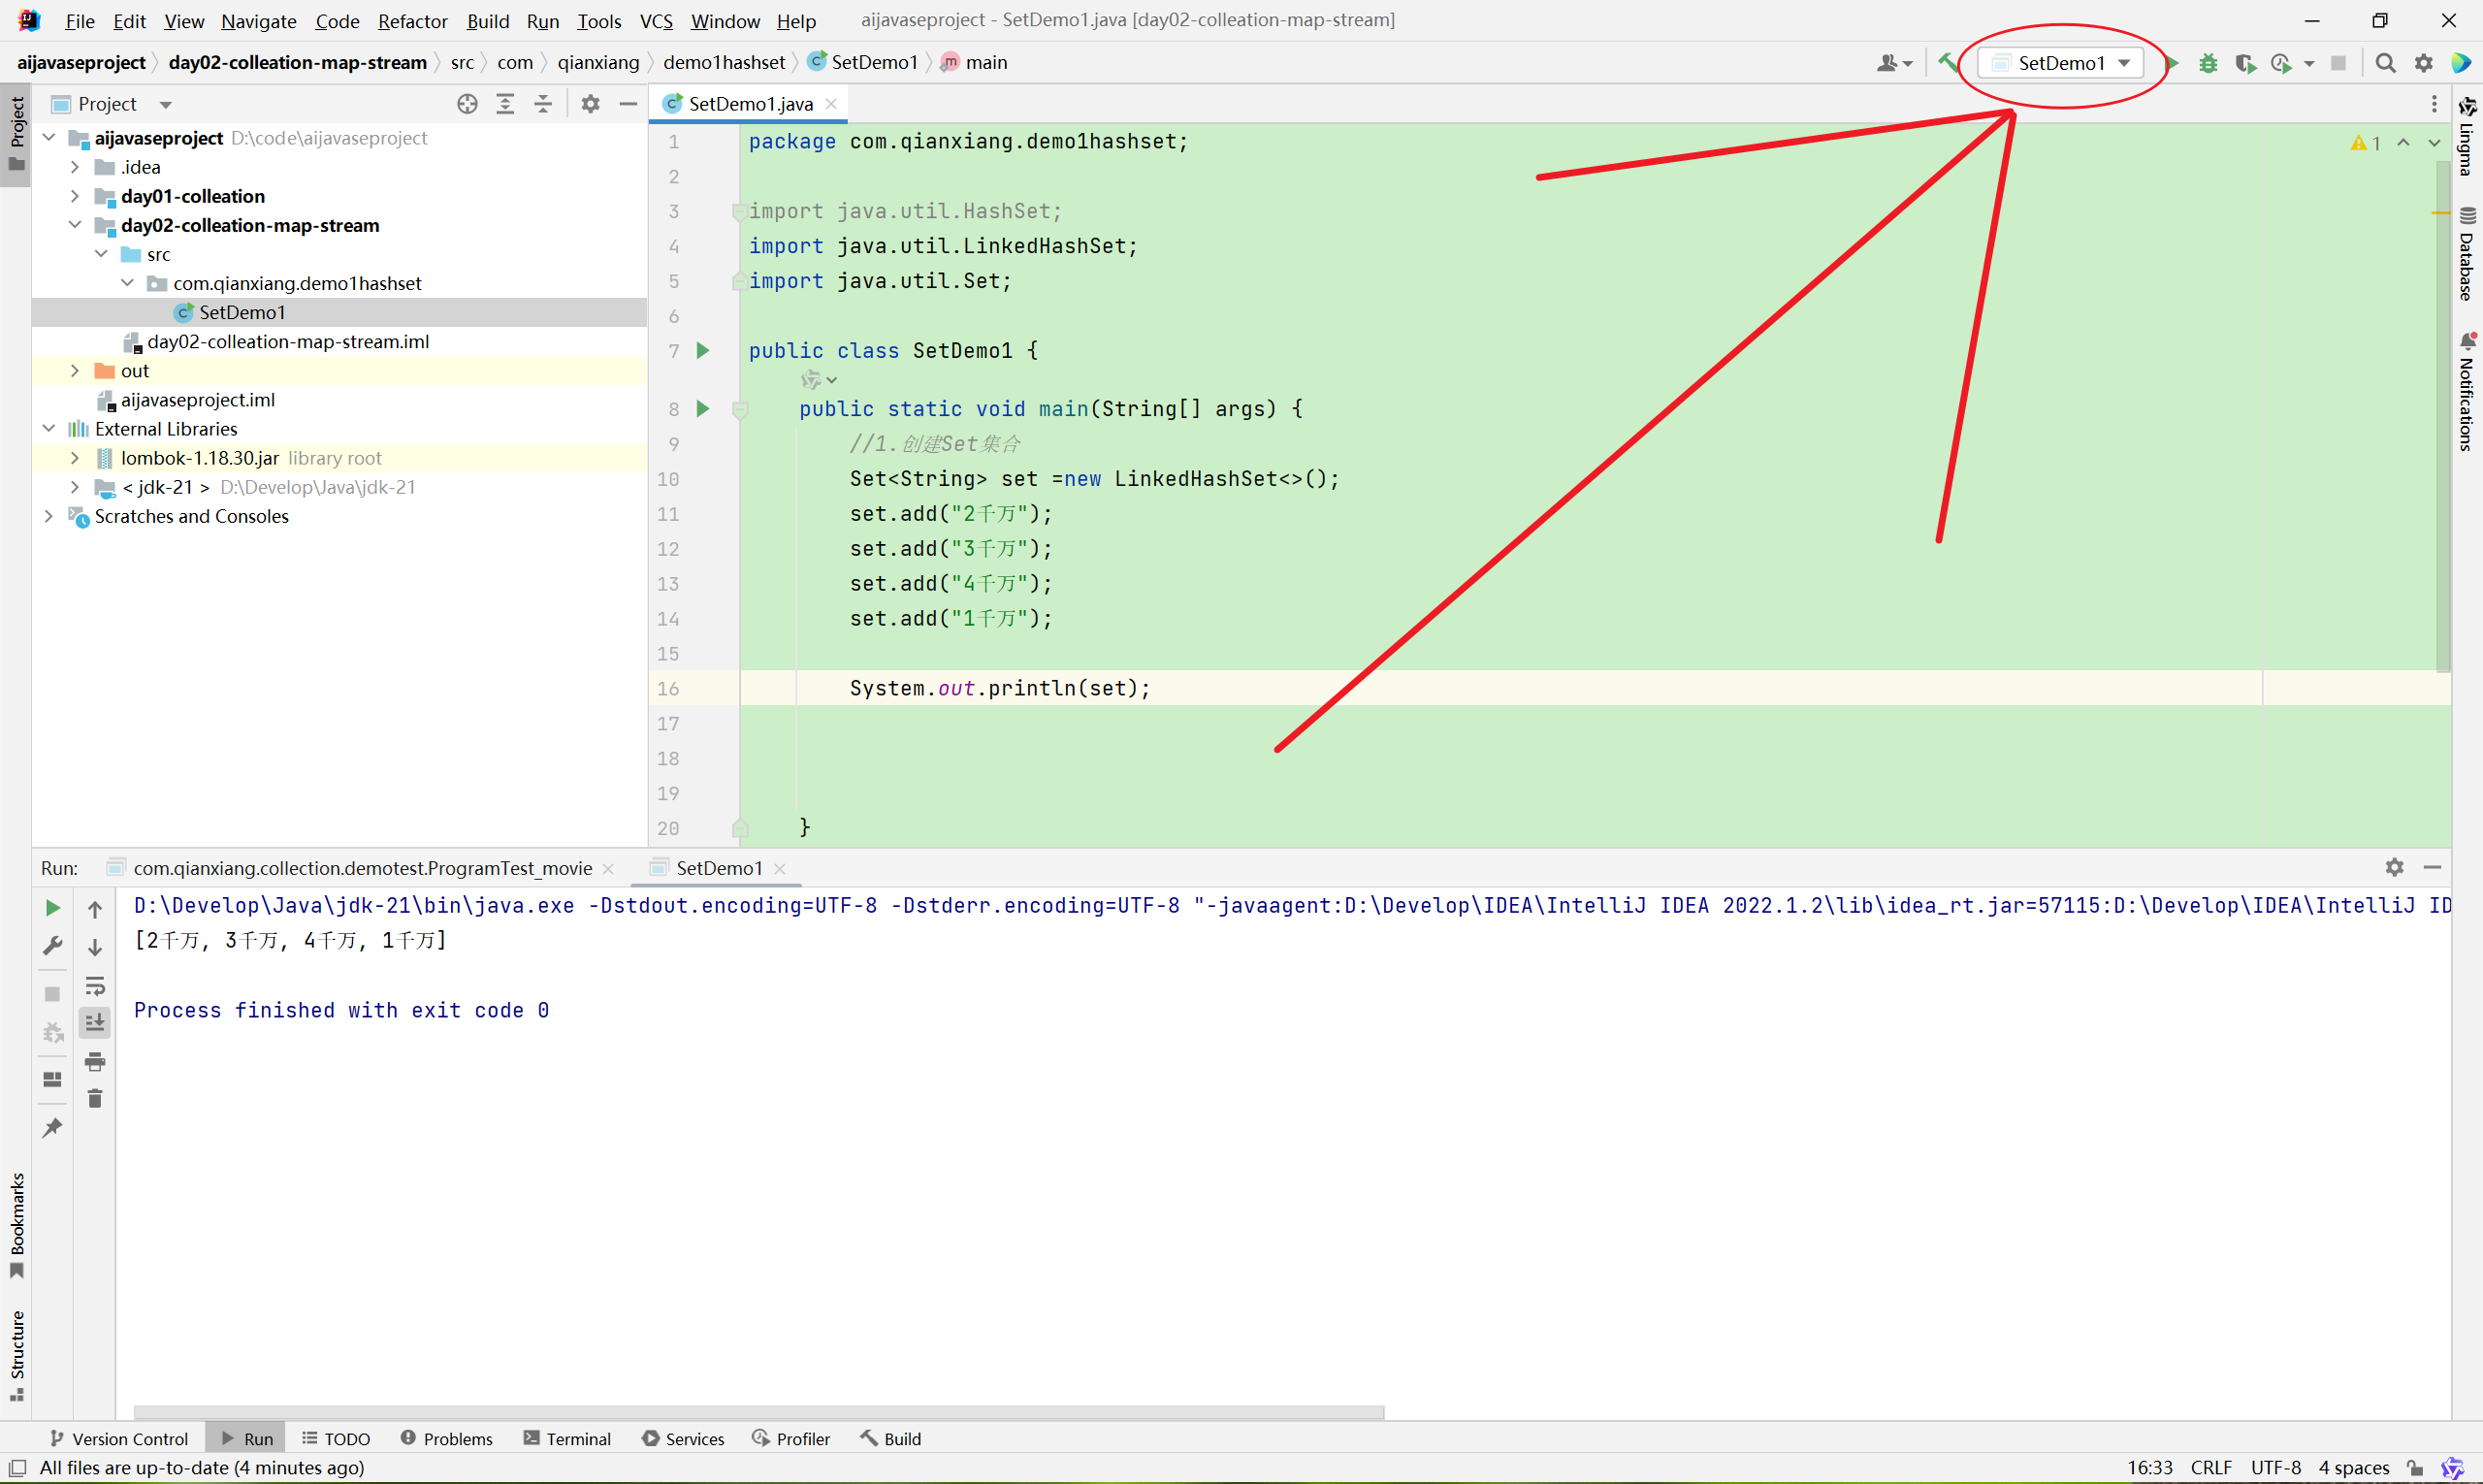Expand the day01-colleation module folder
Screen dimensions: 2483x1484
click(x=75, y=196)
